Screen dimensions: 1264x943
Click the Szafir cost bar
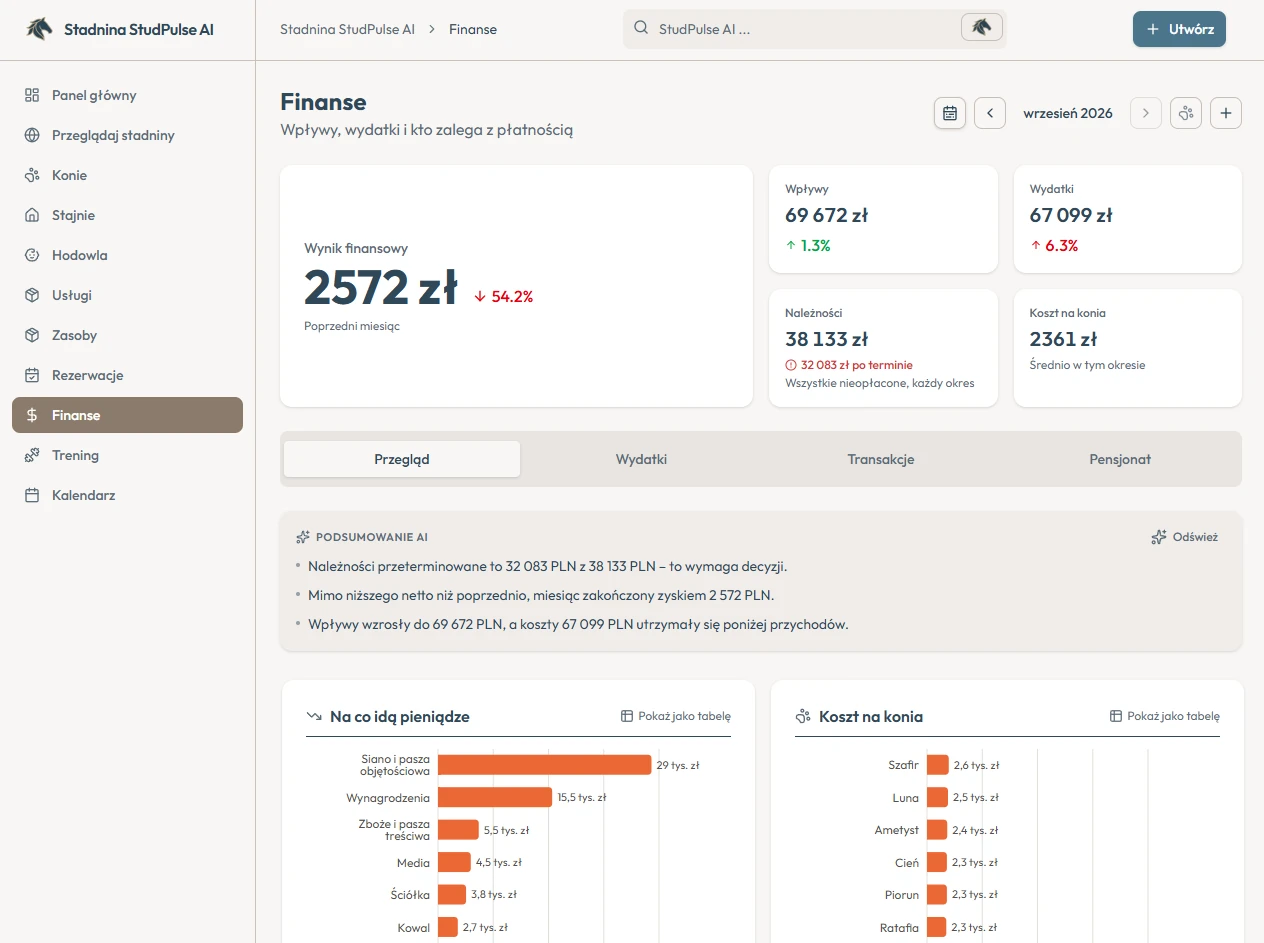938,765
